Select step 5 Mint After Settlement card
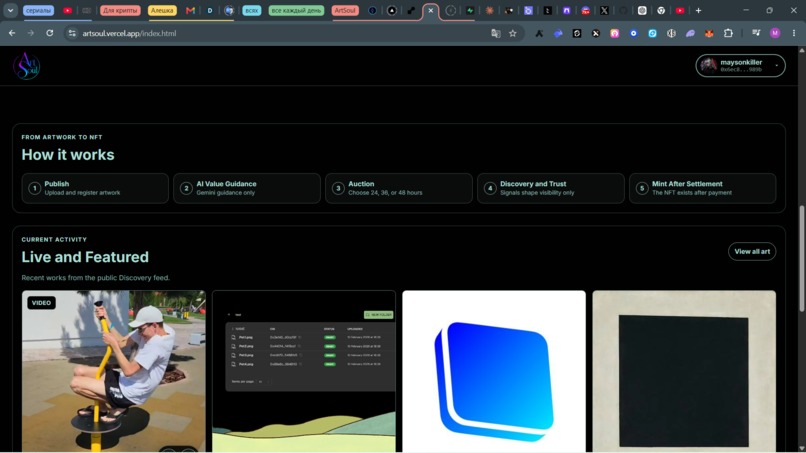The height and width of the screenshot is (453, 806). coord(703,188)
